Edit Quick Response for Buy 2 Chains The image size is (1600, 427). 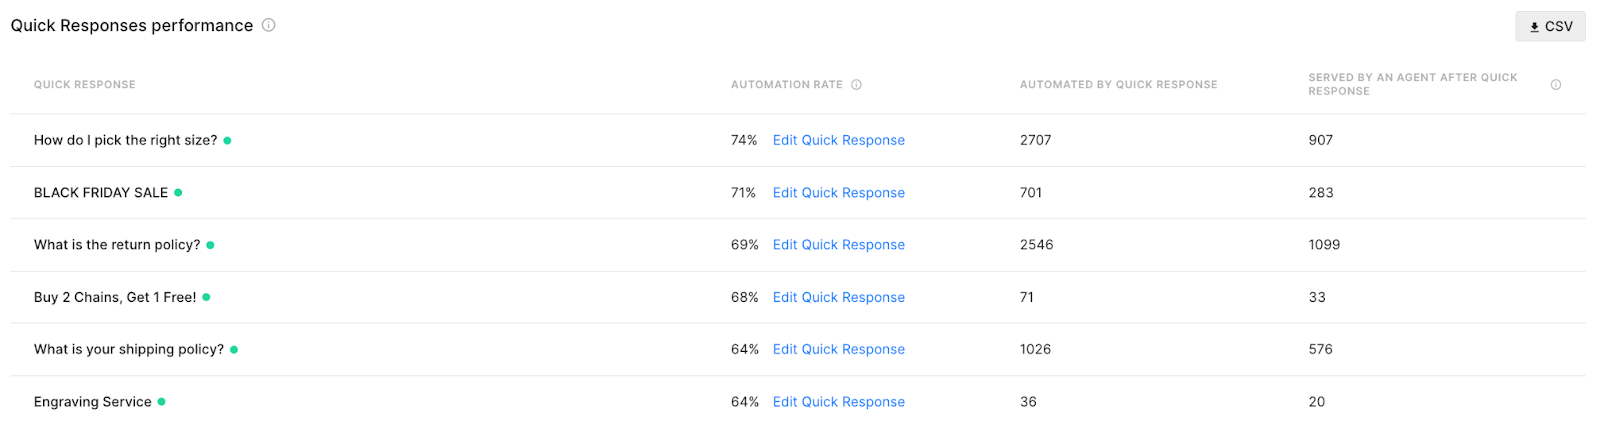coord(839,298)
